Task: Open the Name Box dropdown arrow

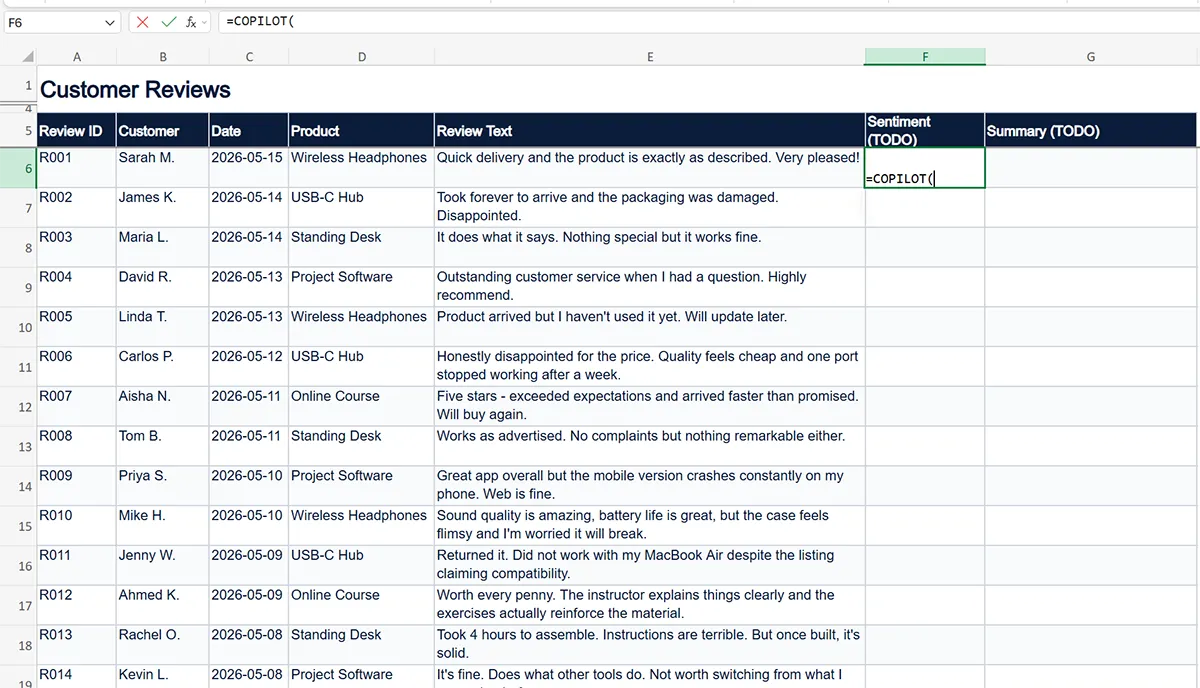Action: [x=110, y=22]
